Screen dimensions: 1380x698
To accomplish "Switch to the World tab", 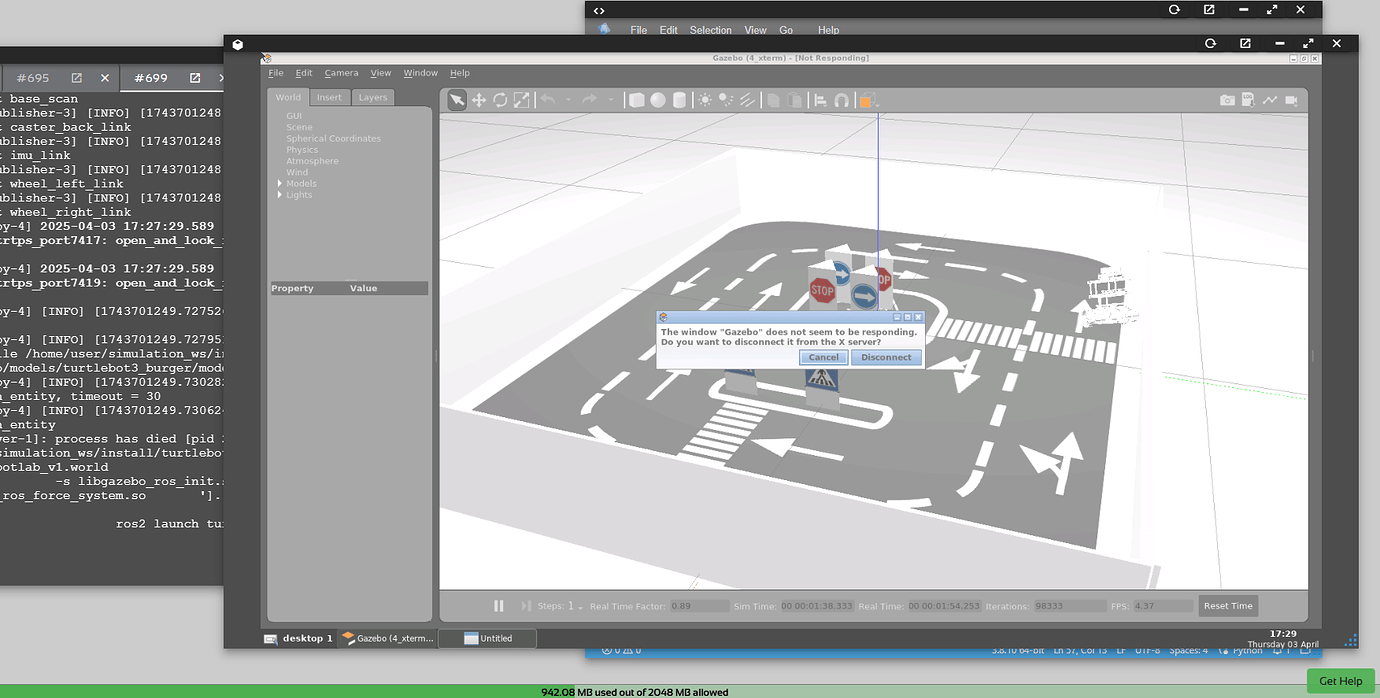I will (x=288, y=97).
